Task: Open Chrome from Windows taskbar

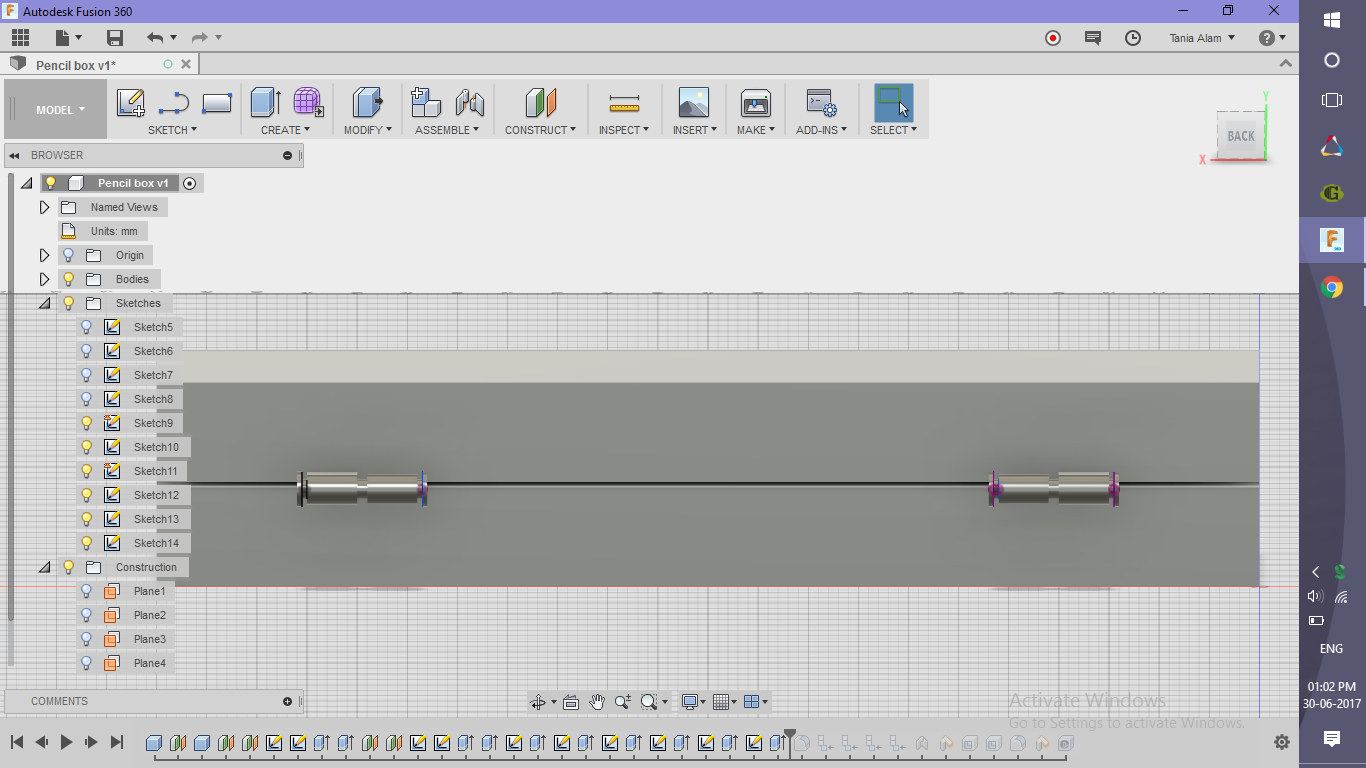Action: pos(1332,288)
